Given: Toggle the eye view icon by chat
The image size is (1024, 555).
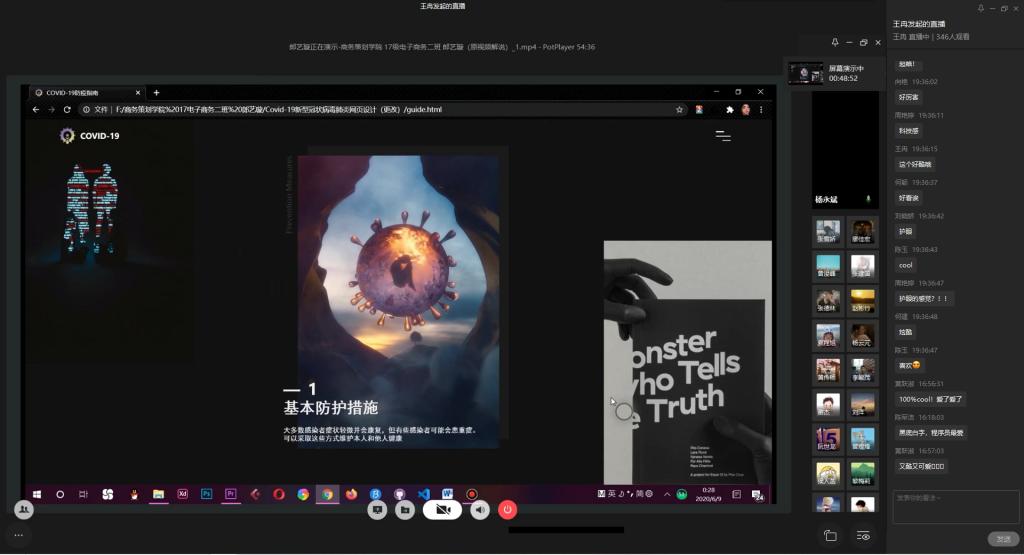Looking at the screenshot, I should pos(864,536).
